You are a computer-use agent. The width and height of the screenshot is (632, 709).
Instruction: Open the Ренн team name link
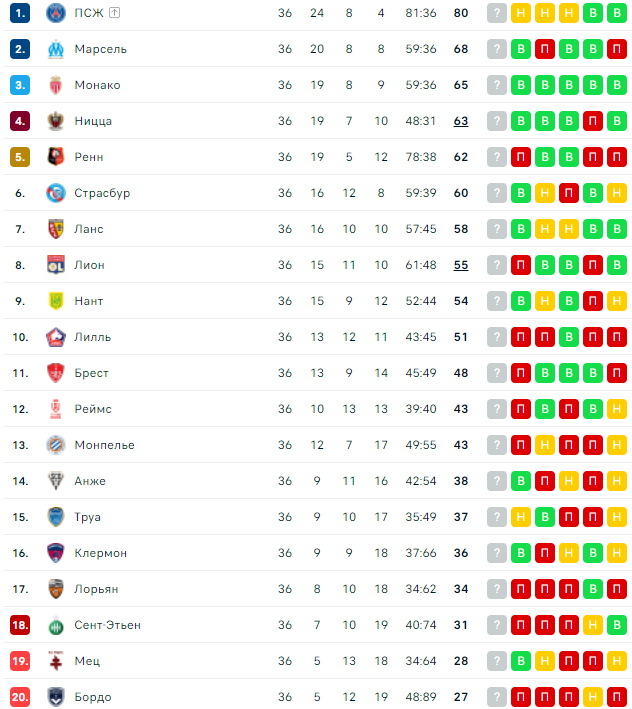(89, 157)
